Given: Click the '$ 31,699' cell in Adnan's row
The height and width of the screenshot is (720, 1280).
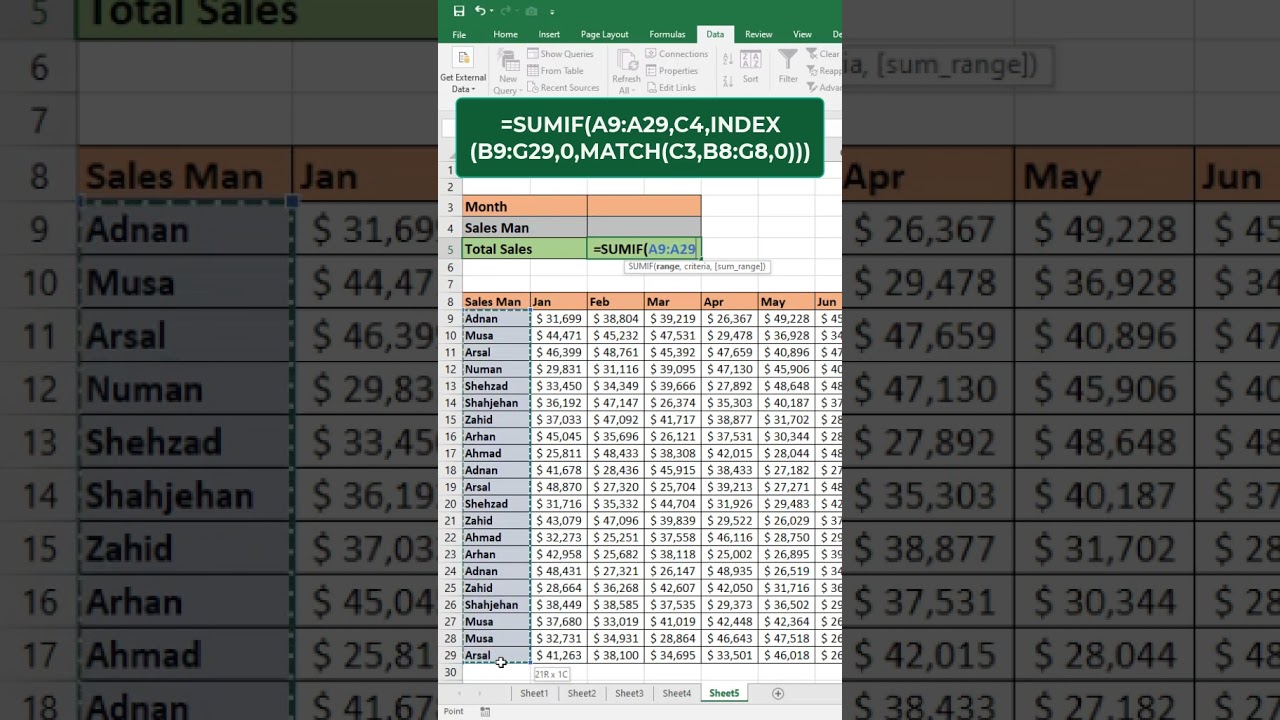Looking at the screenshot, I should click(559, 319).
